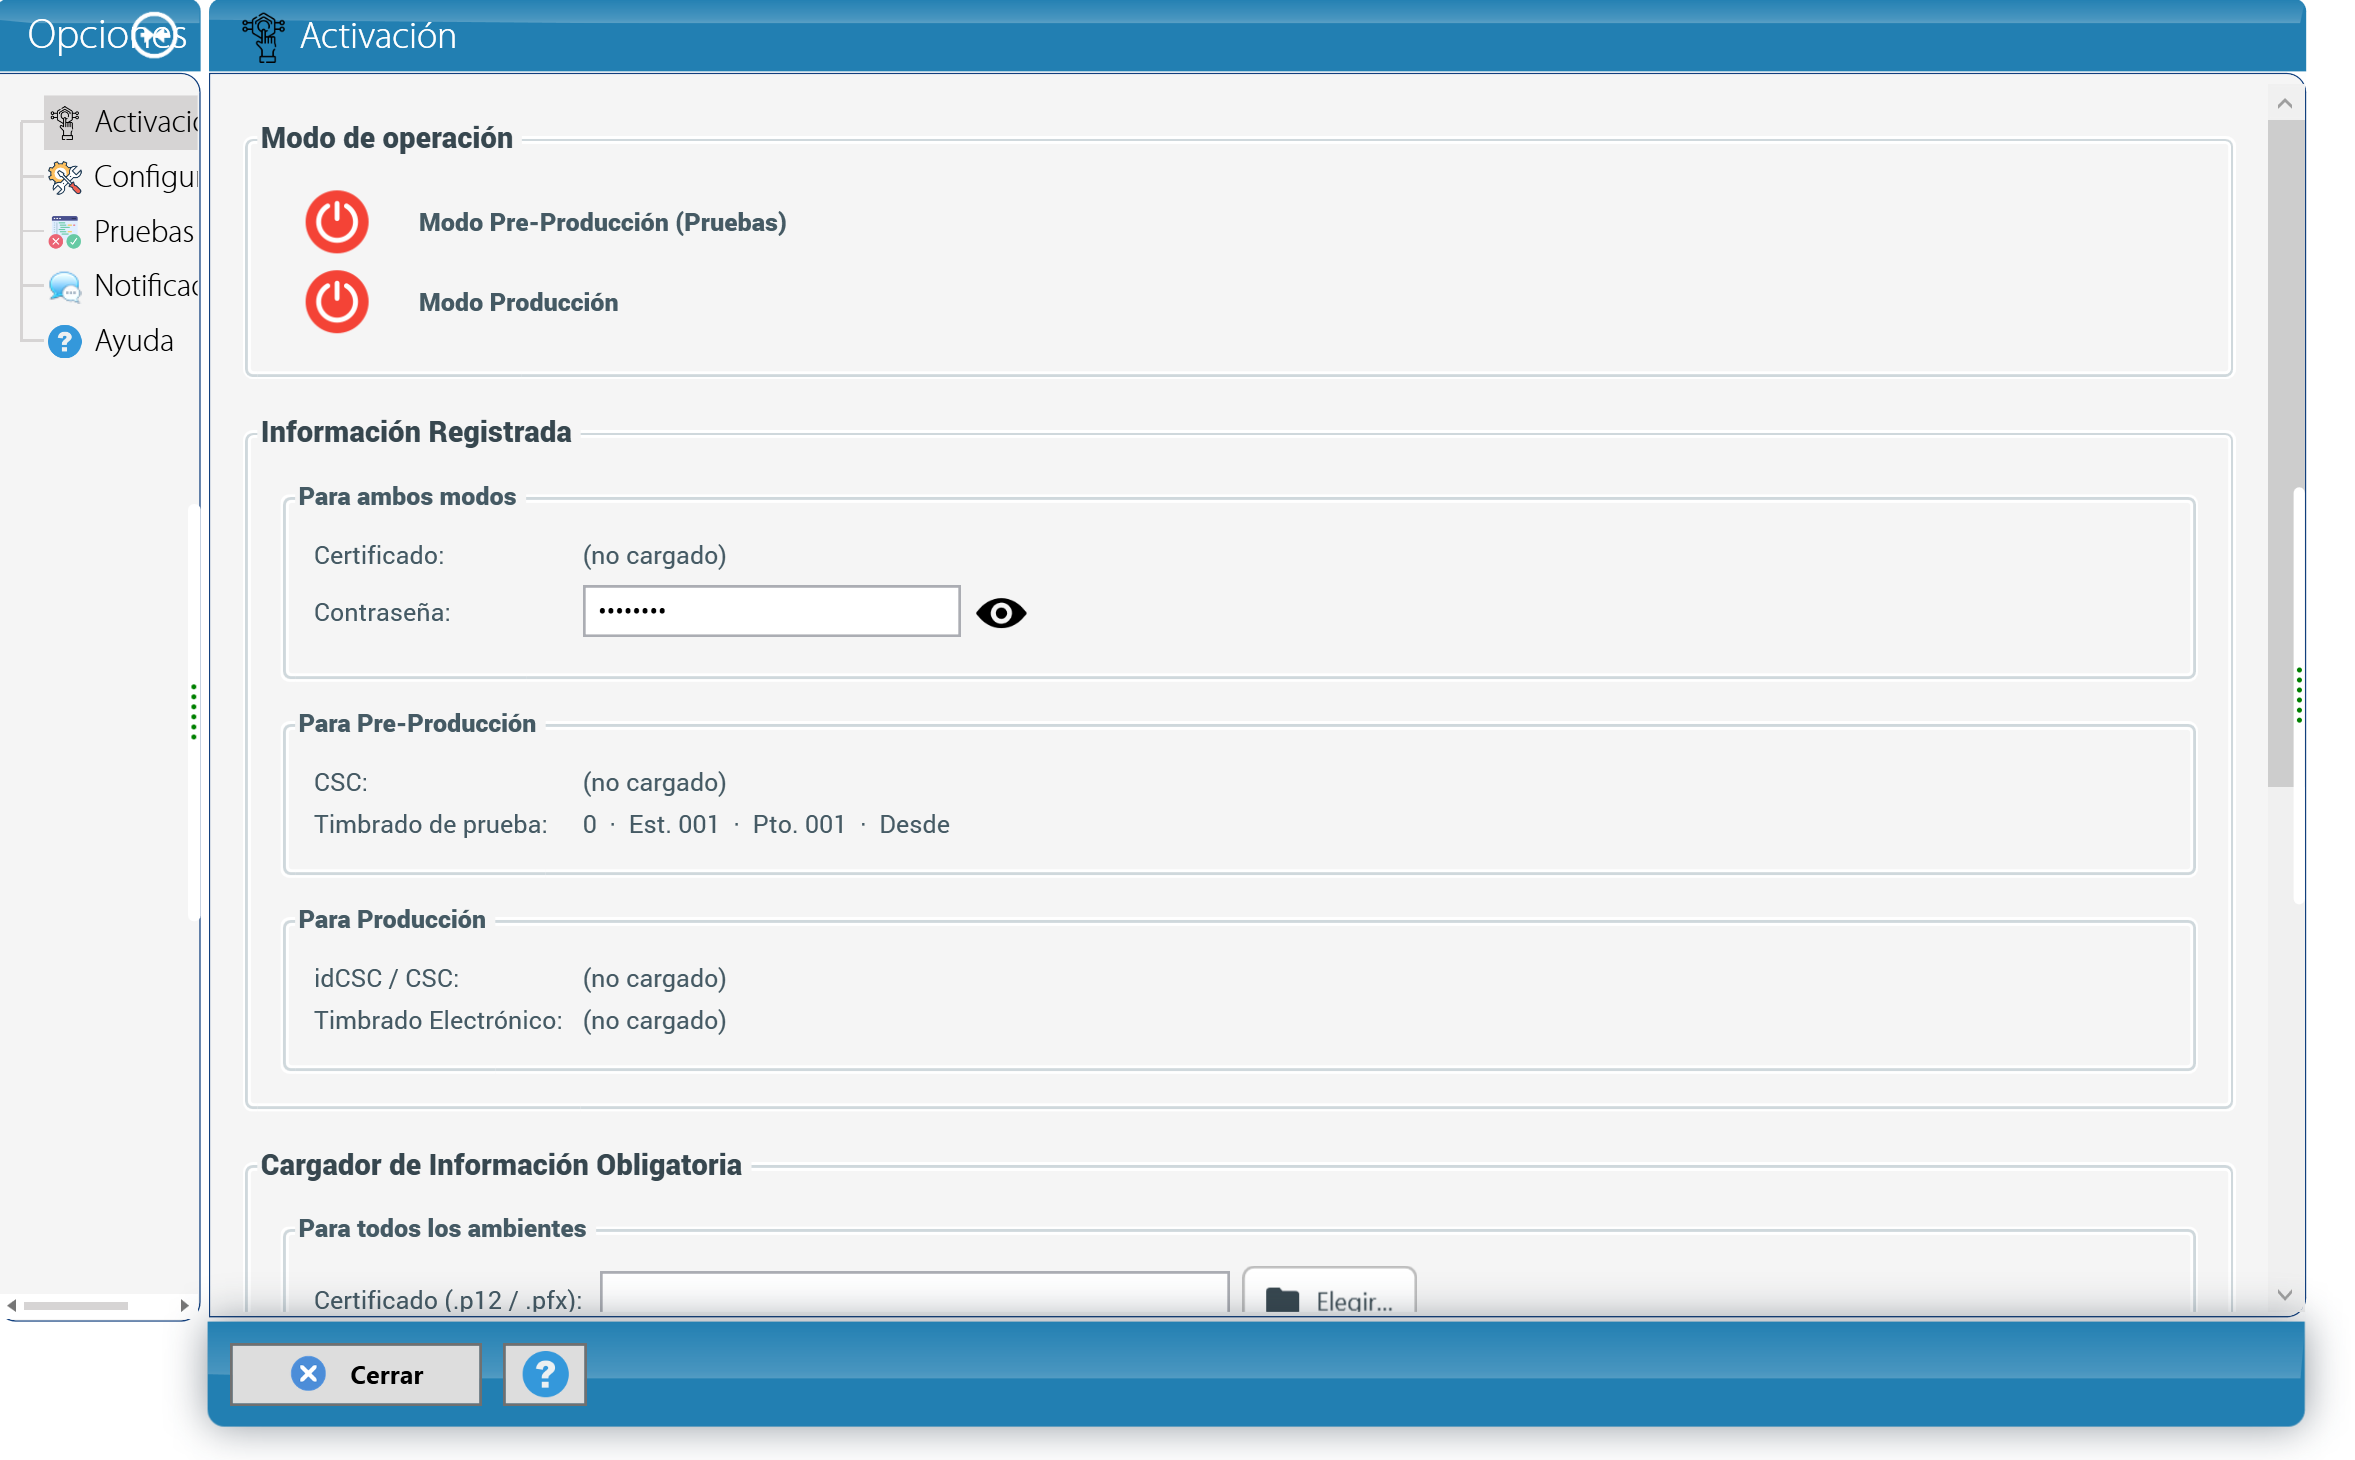The height and width of the screenshot is (1460, 2355).
Task: Click the Ayuda question mark icon
Action: (65, 341)
